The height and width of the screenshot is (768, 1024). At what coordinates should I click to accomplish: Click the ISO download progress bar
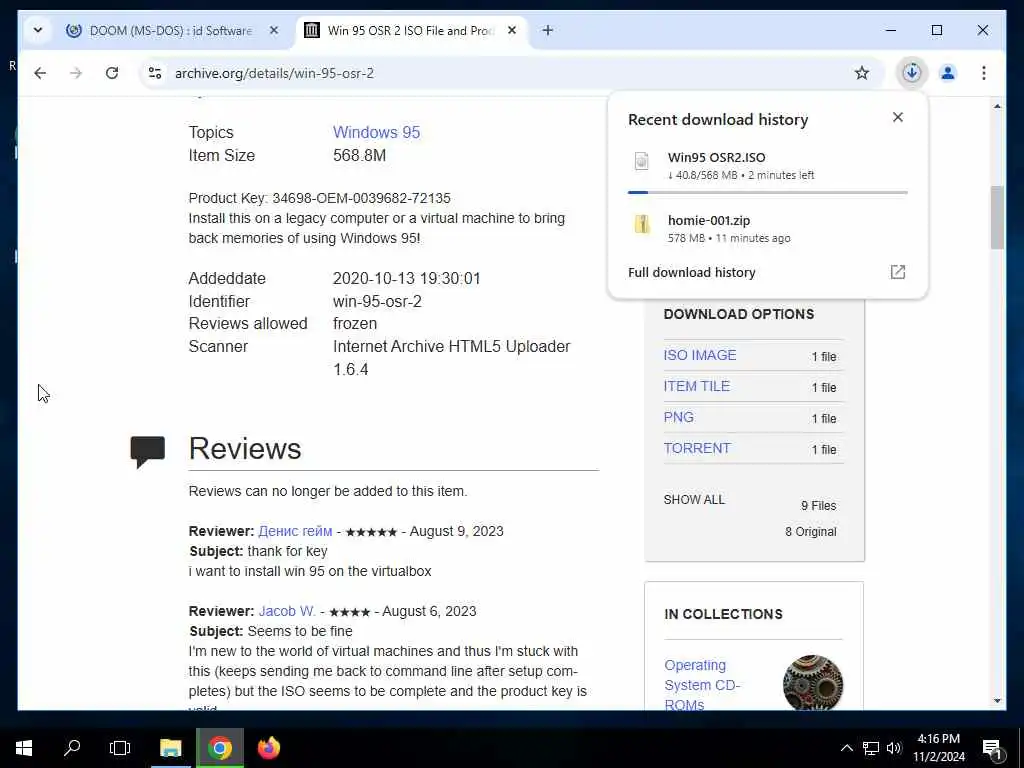coord(767,193)
